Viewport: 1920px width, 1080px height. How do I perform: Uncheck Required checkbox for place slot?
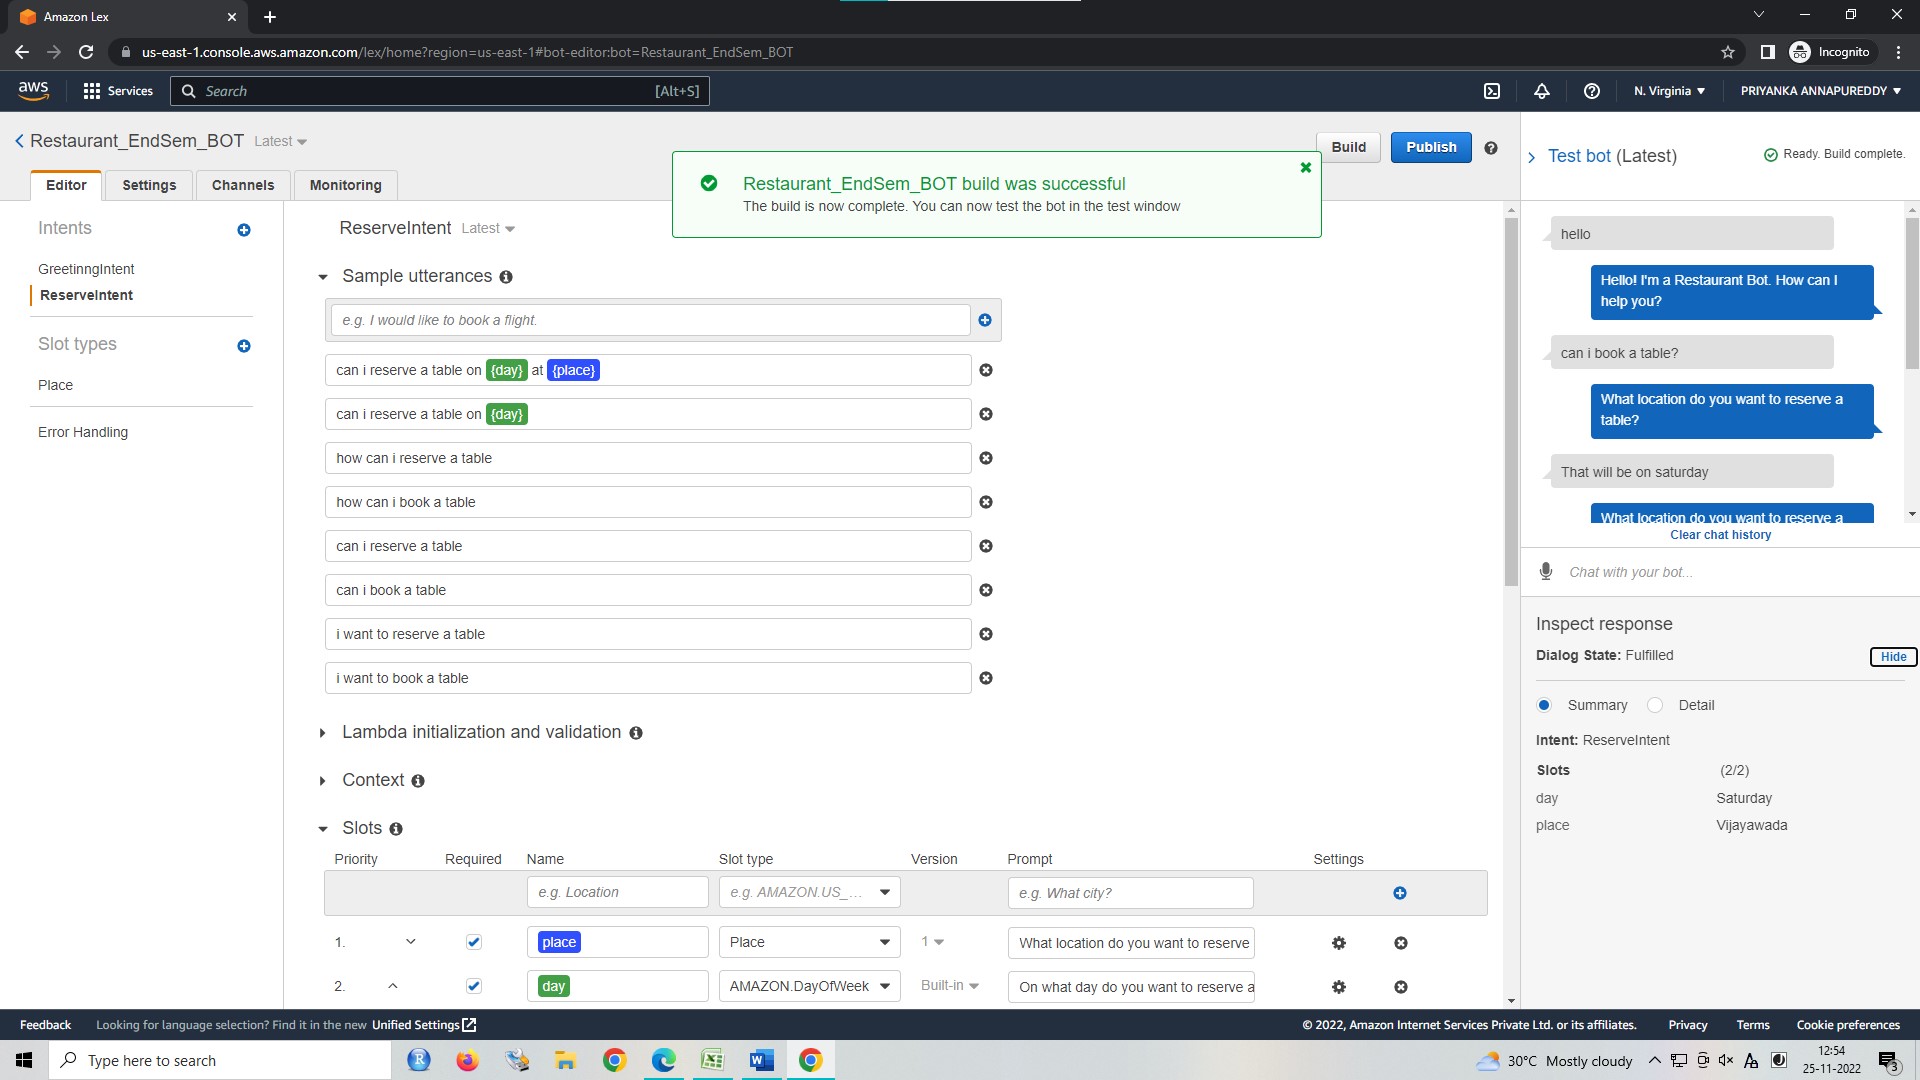474,942
